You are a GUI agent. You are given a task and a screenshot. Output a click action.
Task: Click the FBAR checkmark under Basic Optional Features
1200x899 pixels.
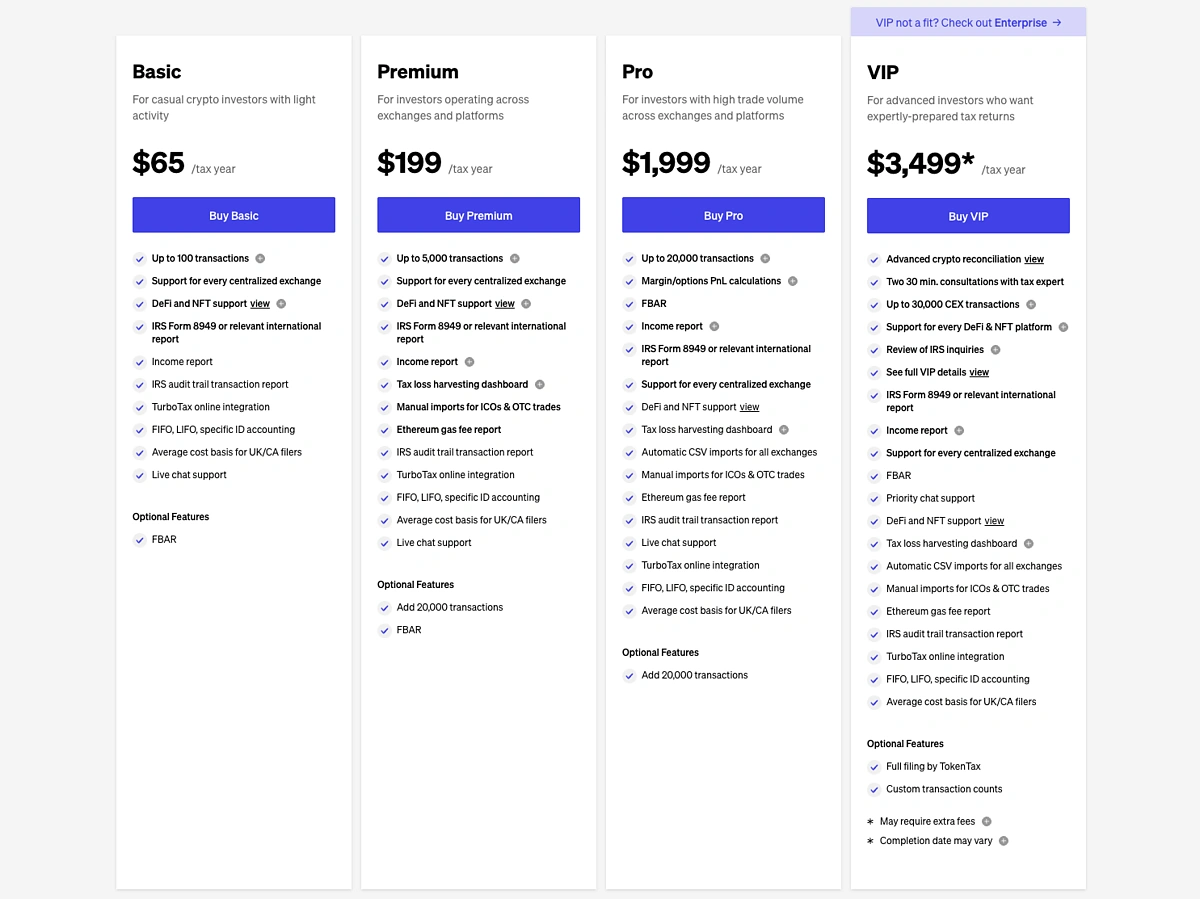(139, 539)
